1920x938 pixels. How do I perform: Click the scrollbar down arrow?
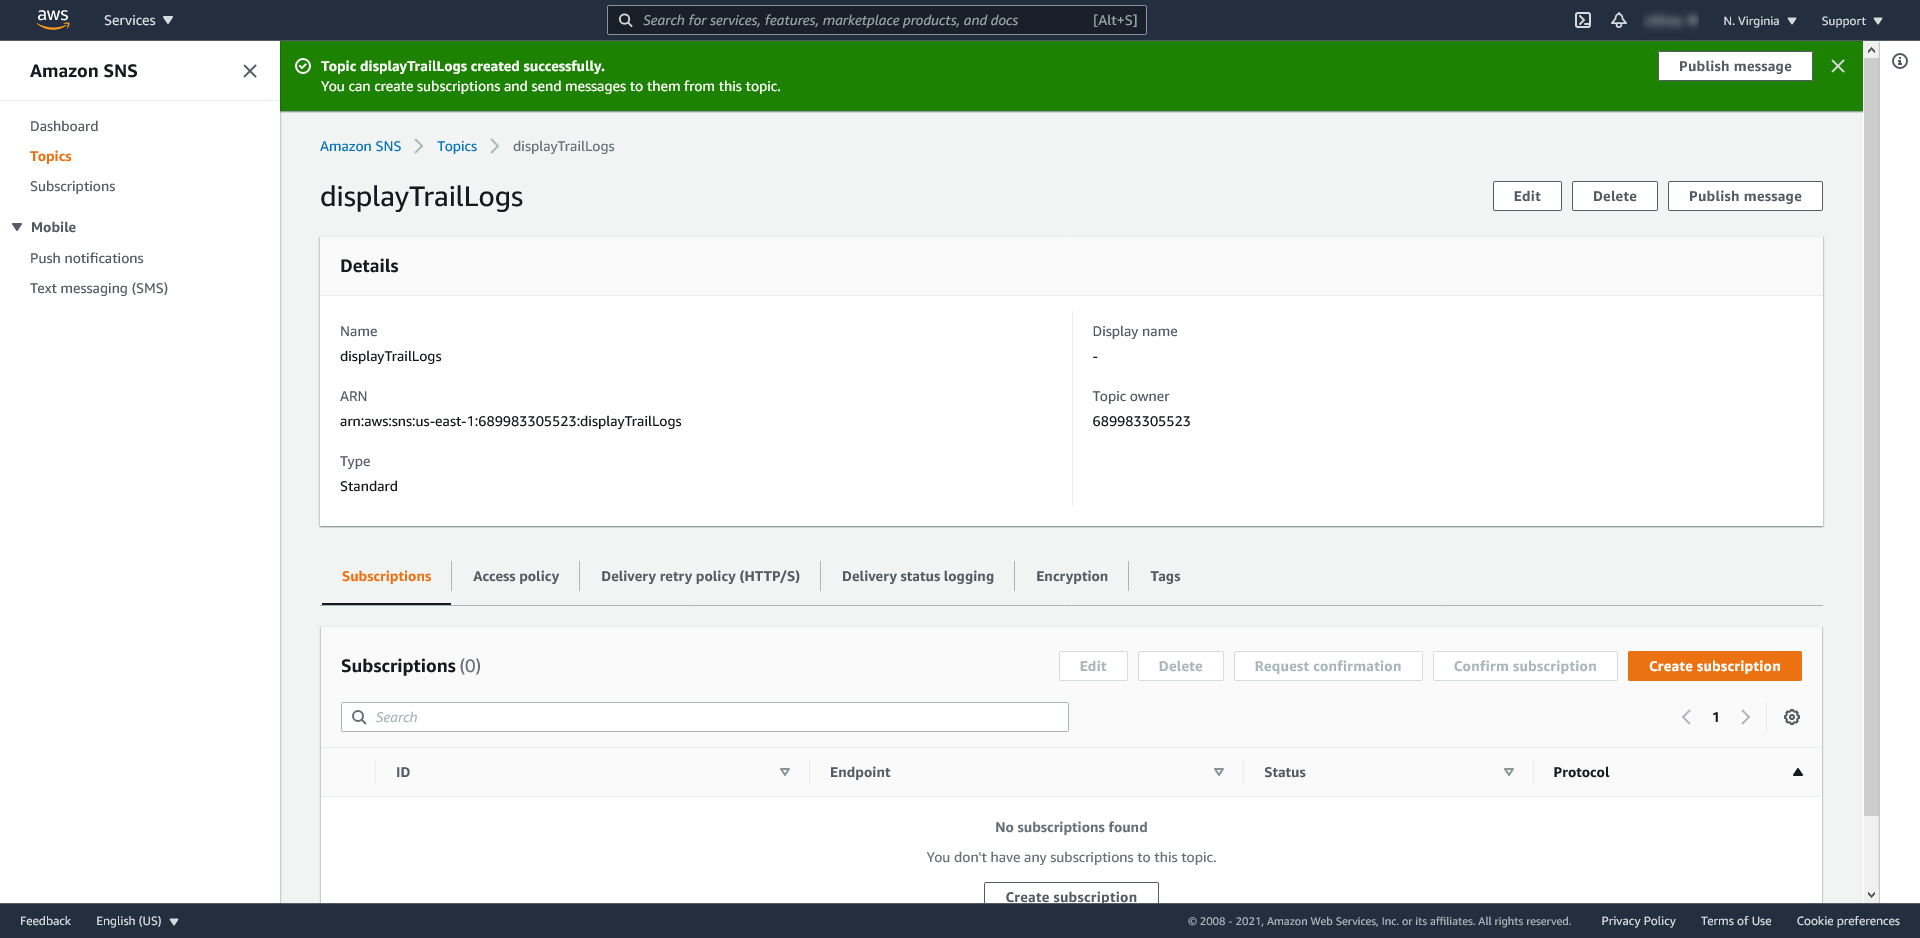point(1871,895)
